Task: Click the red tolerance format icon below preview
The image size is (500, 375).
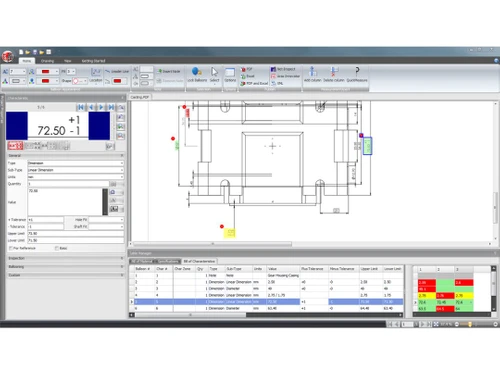Action: pos(15,146)
